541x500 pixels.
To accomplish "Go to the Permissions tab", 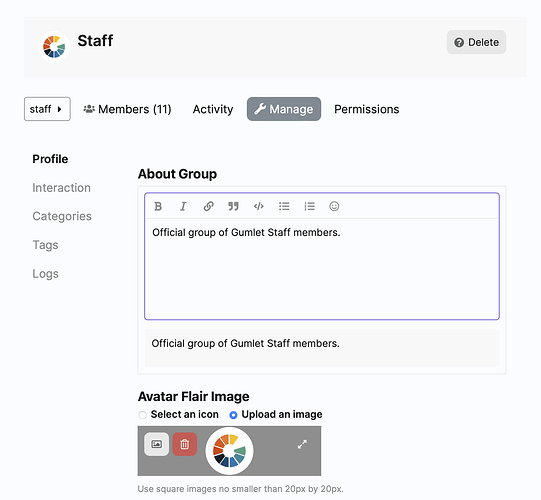I will point(367,109).
